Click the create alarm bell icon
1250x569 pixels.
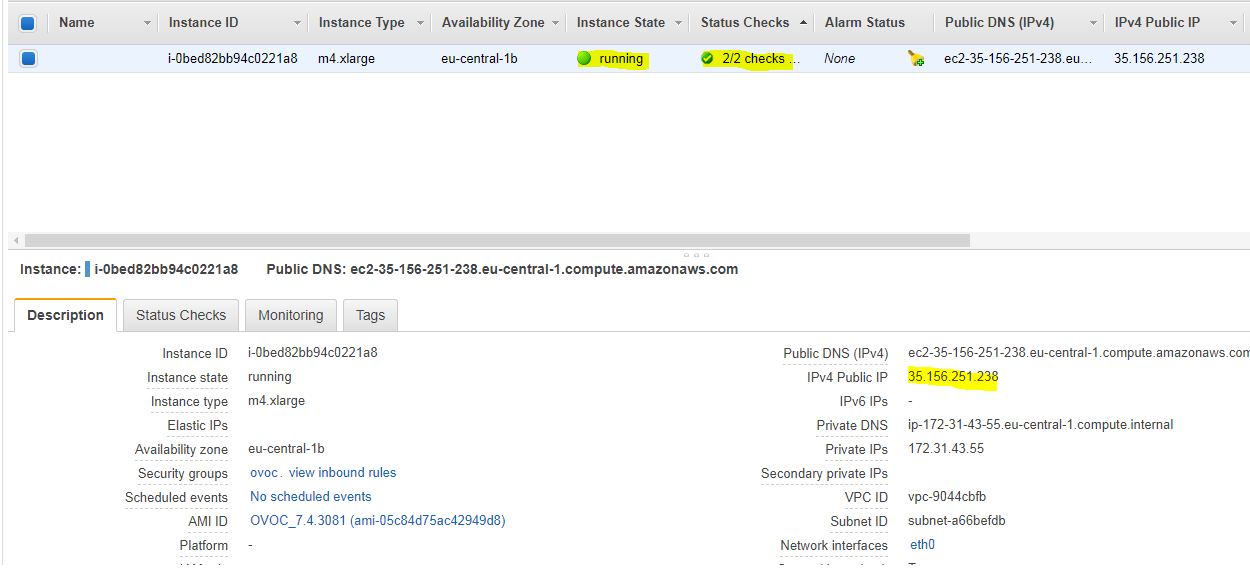pyautogui.click(x=915, y=59)
